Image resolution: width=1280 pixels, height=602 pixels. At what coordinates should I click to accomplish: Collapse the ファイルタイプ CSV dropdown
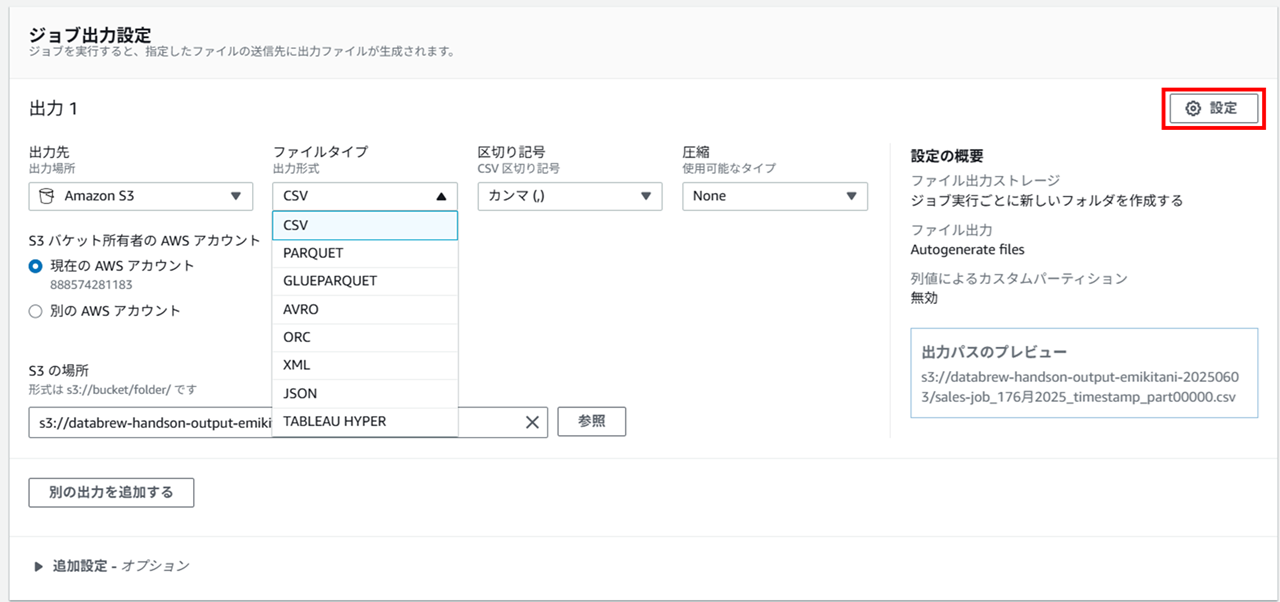coord(365,196)
